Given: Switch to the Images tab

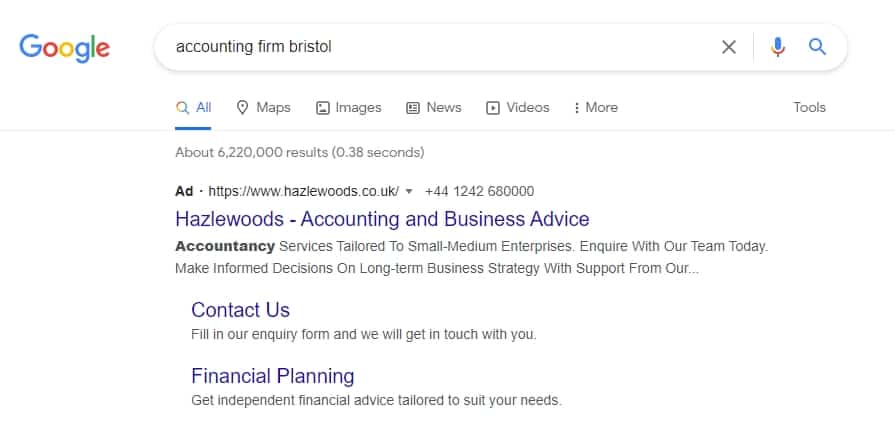Looking at the screenshot, I should coord(358,108).
